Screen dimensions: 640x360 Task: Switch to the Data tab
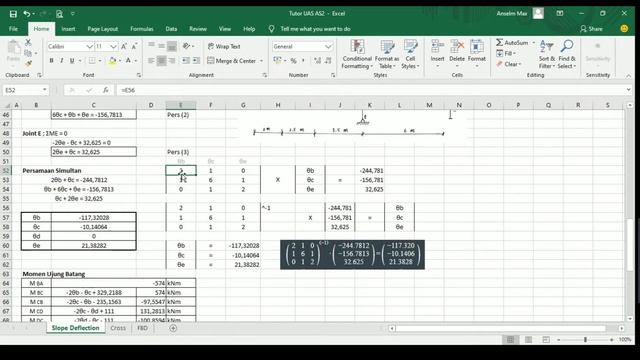(171, 29)
